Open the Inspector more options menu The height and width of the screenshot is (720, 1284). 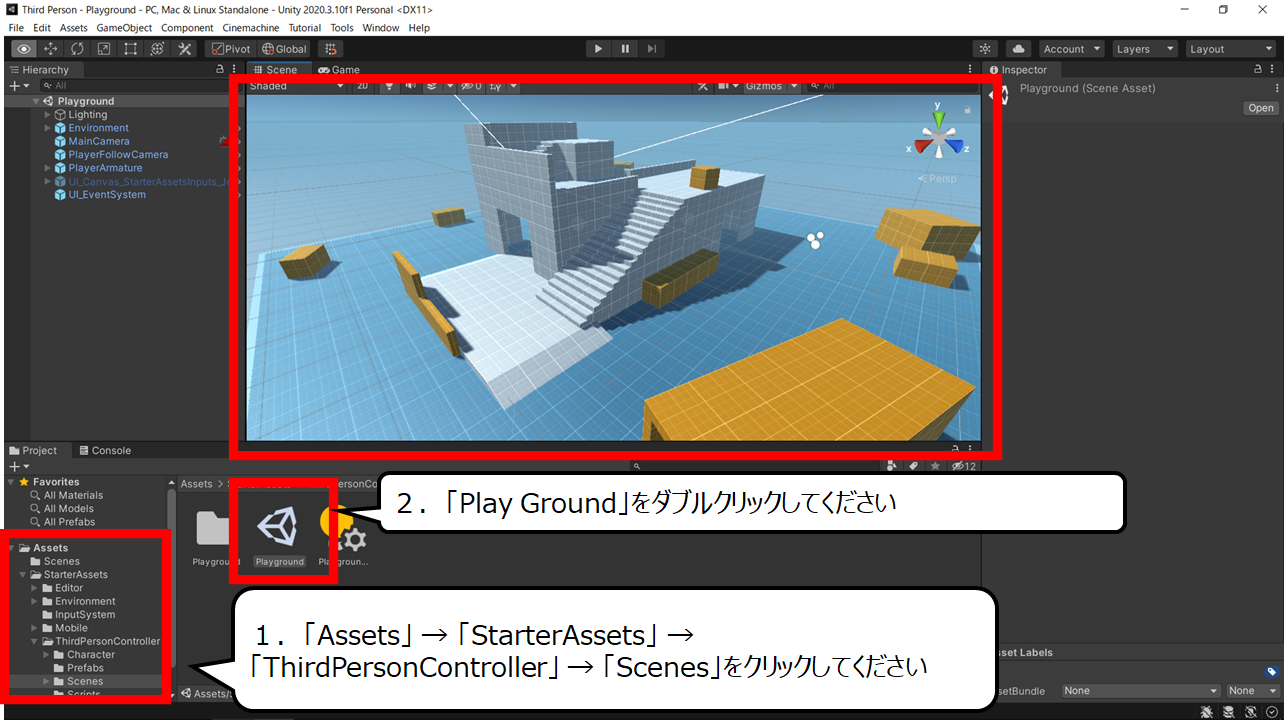[1272, 70]
